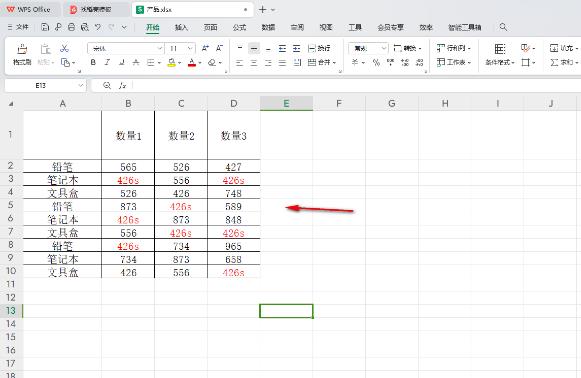Viewport: 581px width, 378px height.
Task: Click the increase decimal places icon
Action: pos(405,63)
